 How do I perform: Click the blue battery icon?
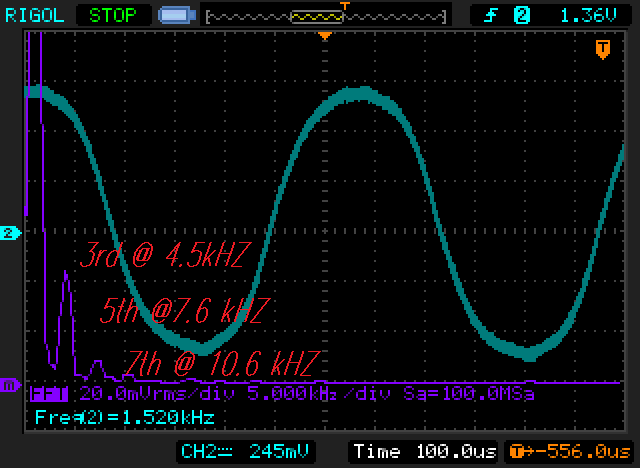coord(177,16)
